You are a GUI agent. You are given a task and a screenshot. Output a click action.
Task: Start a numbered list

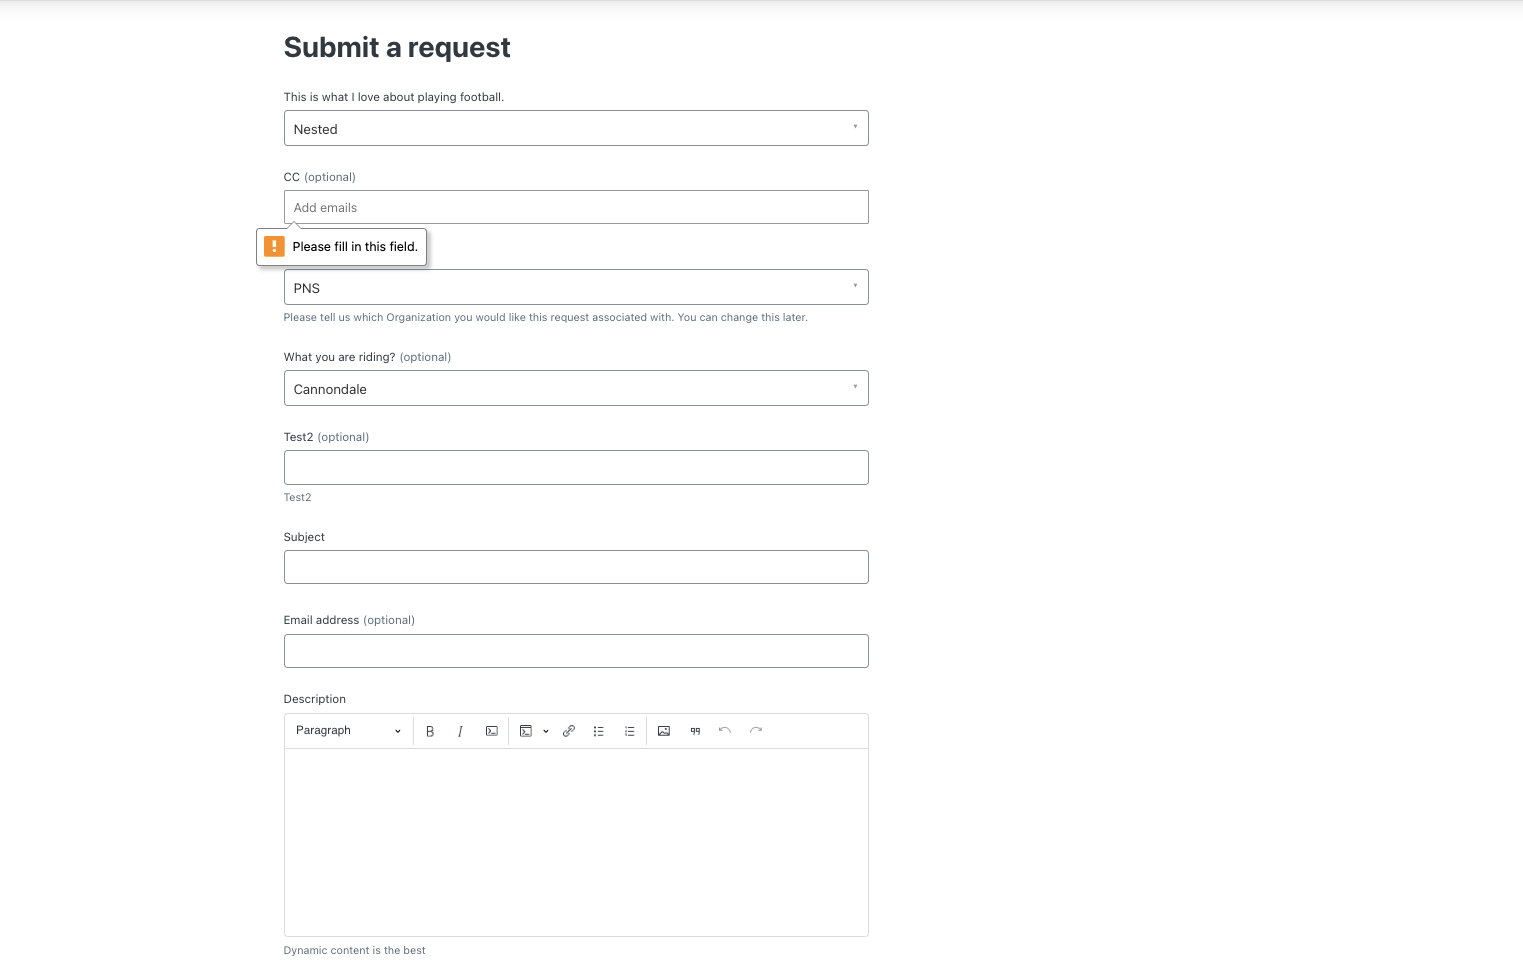tap(629, 731)
